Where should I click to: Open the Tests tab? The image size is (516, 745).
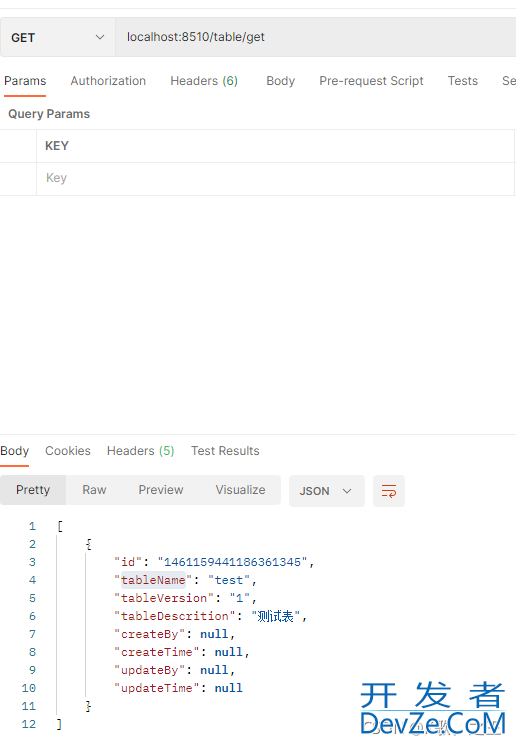point(462,81)
